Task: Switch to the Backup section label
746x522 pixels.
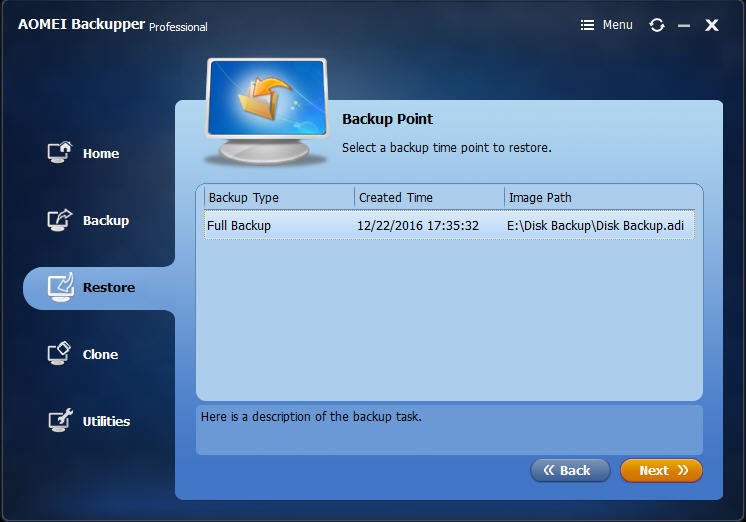Action: 106,220
